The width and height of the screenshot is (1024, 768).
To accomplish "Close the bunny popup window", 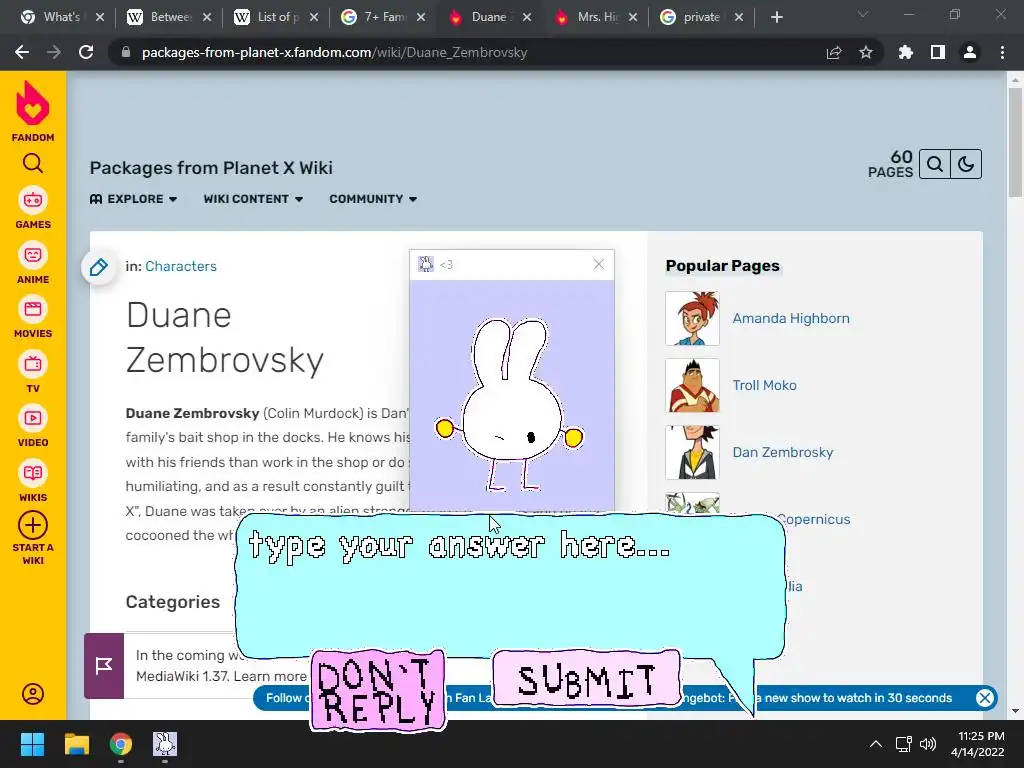I will pyautogui.click(x=599, y=264).
